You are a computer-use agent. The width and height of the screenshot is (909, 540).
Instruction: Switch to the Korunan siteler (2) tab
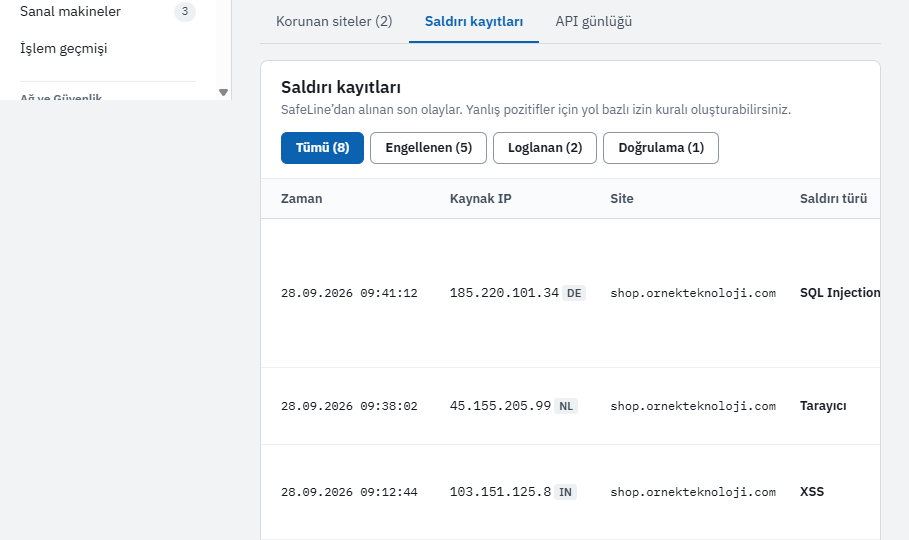click(334, 21)
